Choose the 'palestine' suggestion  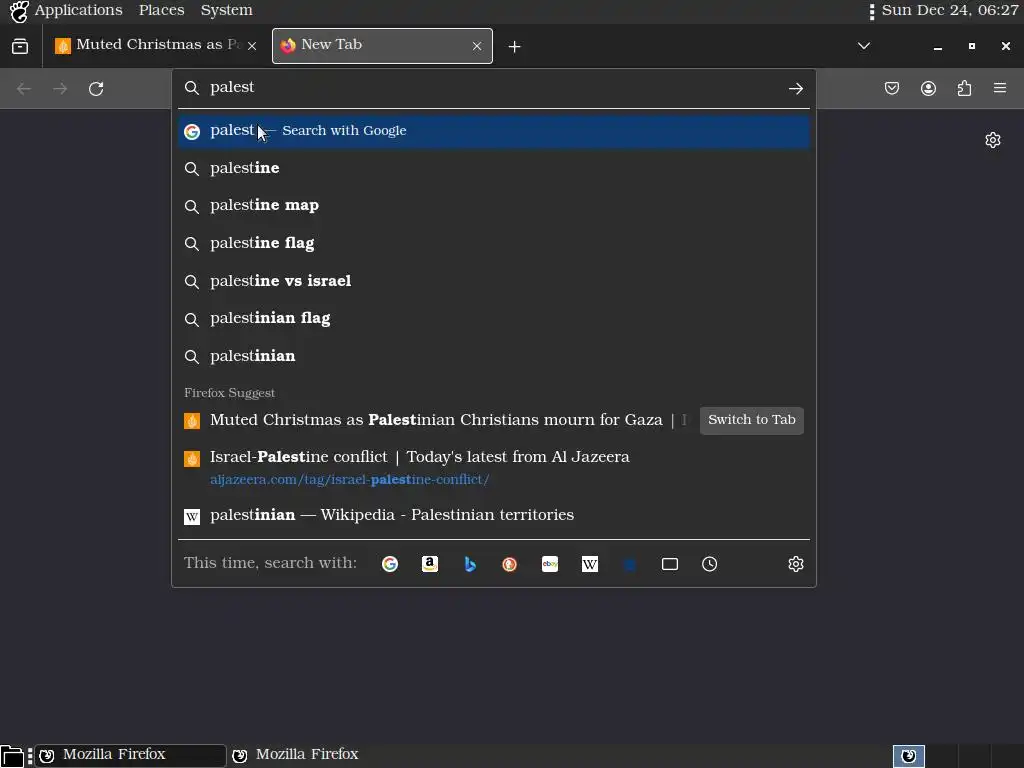pyautogui.click(x=494, y=168)
